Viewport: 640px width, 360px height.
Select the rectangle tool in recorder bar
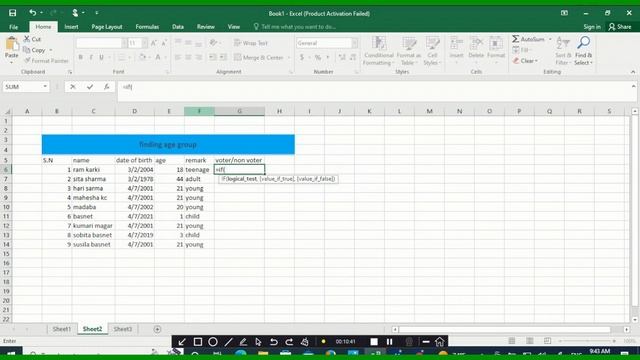click(x=198, y=342)
